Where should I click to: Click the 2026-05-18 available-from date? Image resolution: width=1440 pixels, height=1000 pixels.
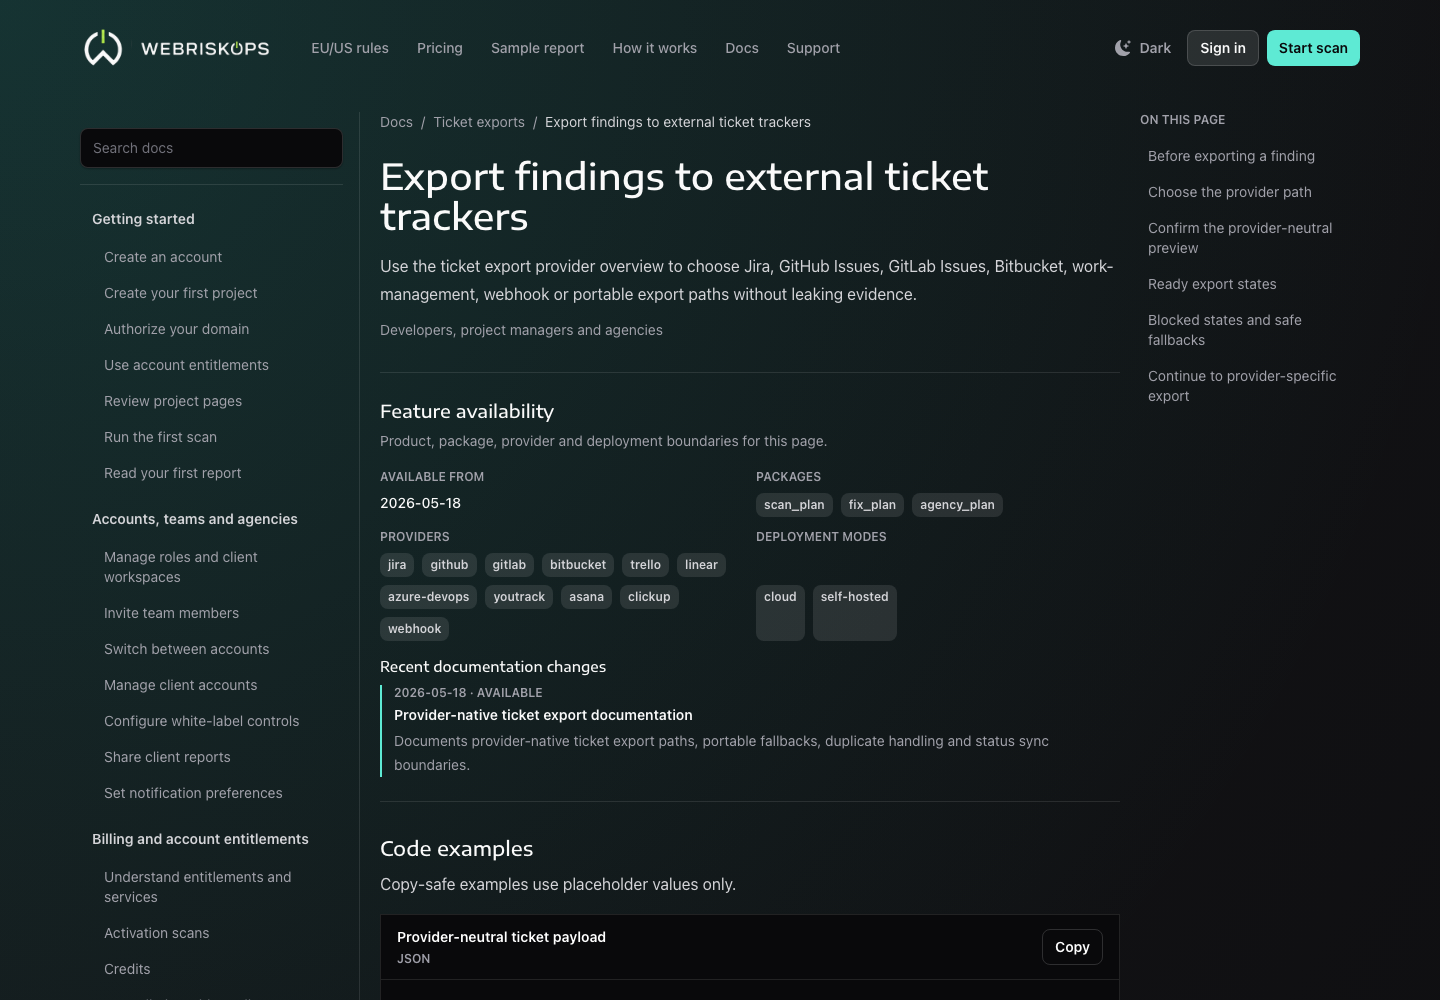click(x=420, y=503)
